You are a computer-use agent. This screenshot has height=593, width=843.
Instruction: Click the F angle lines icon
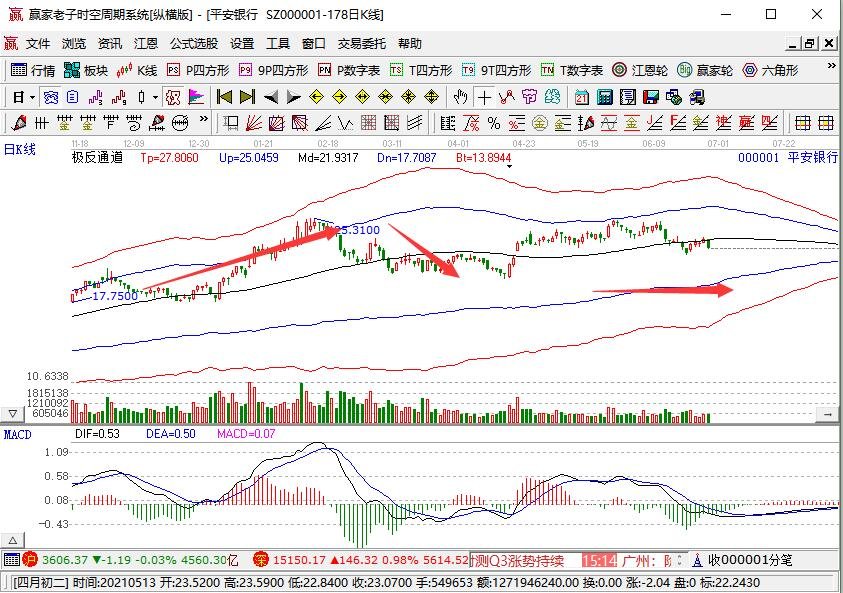[677, 123]
